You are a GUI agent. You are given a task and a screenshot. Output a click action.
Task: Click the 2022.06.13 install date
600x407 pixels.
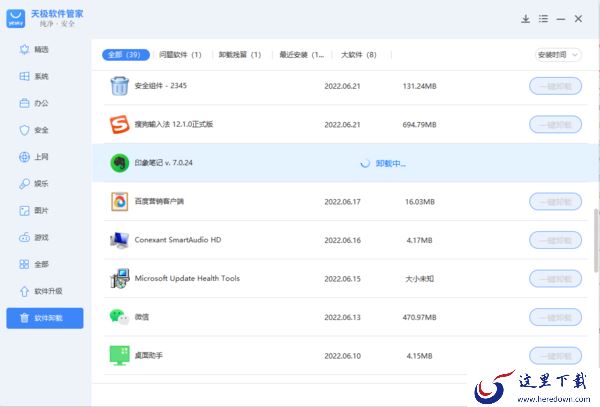pyautogui.click(x=342, y=317)
